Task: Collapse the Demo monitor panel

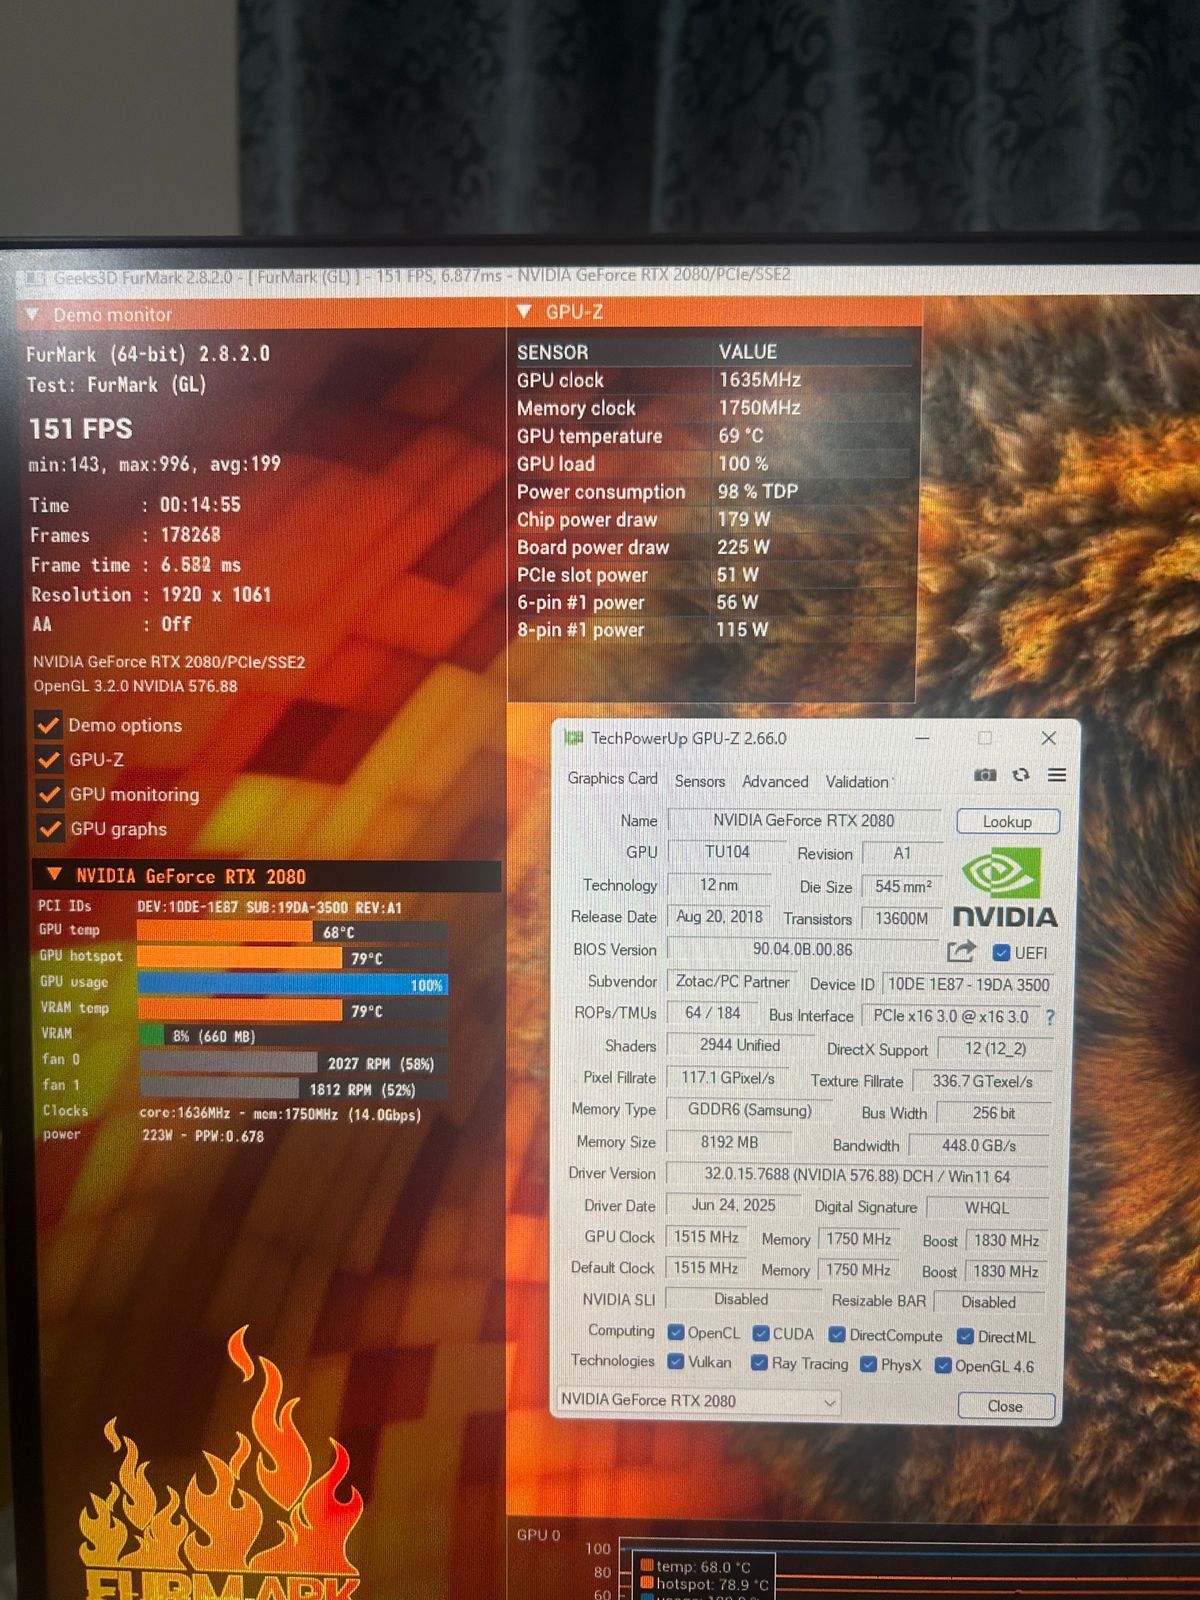Action: click(x=32, y=314)
